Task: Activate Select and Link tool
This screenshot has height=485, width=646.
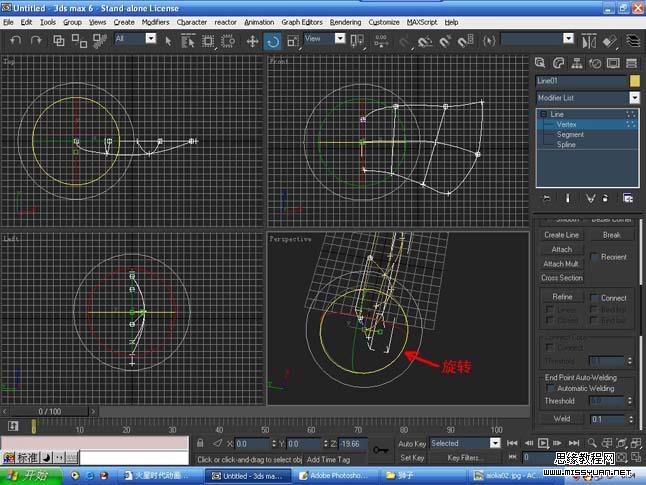Action: (x=59, y=40)
